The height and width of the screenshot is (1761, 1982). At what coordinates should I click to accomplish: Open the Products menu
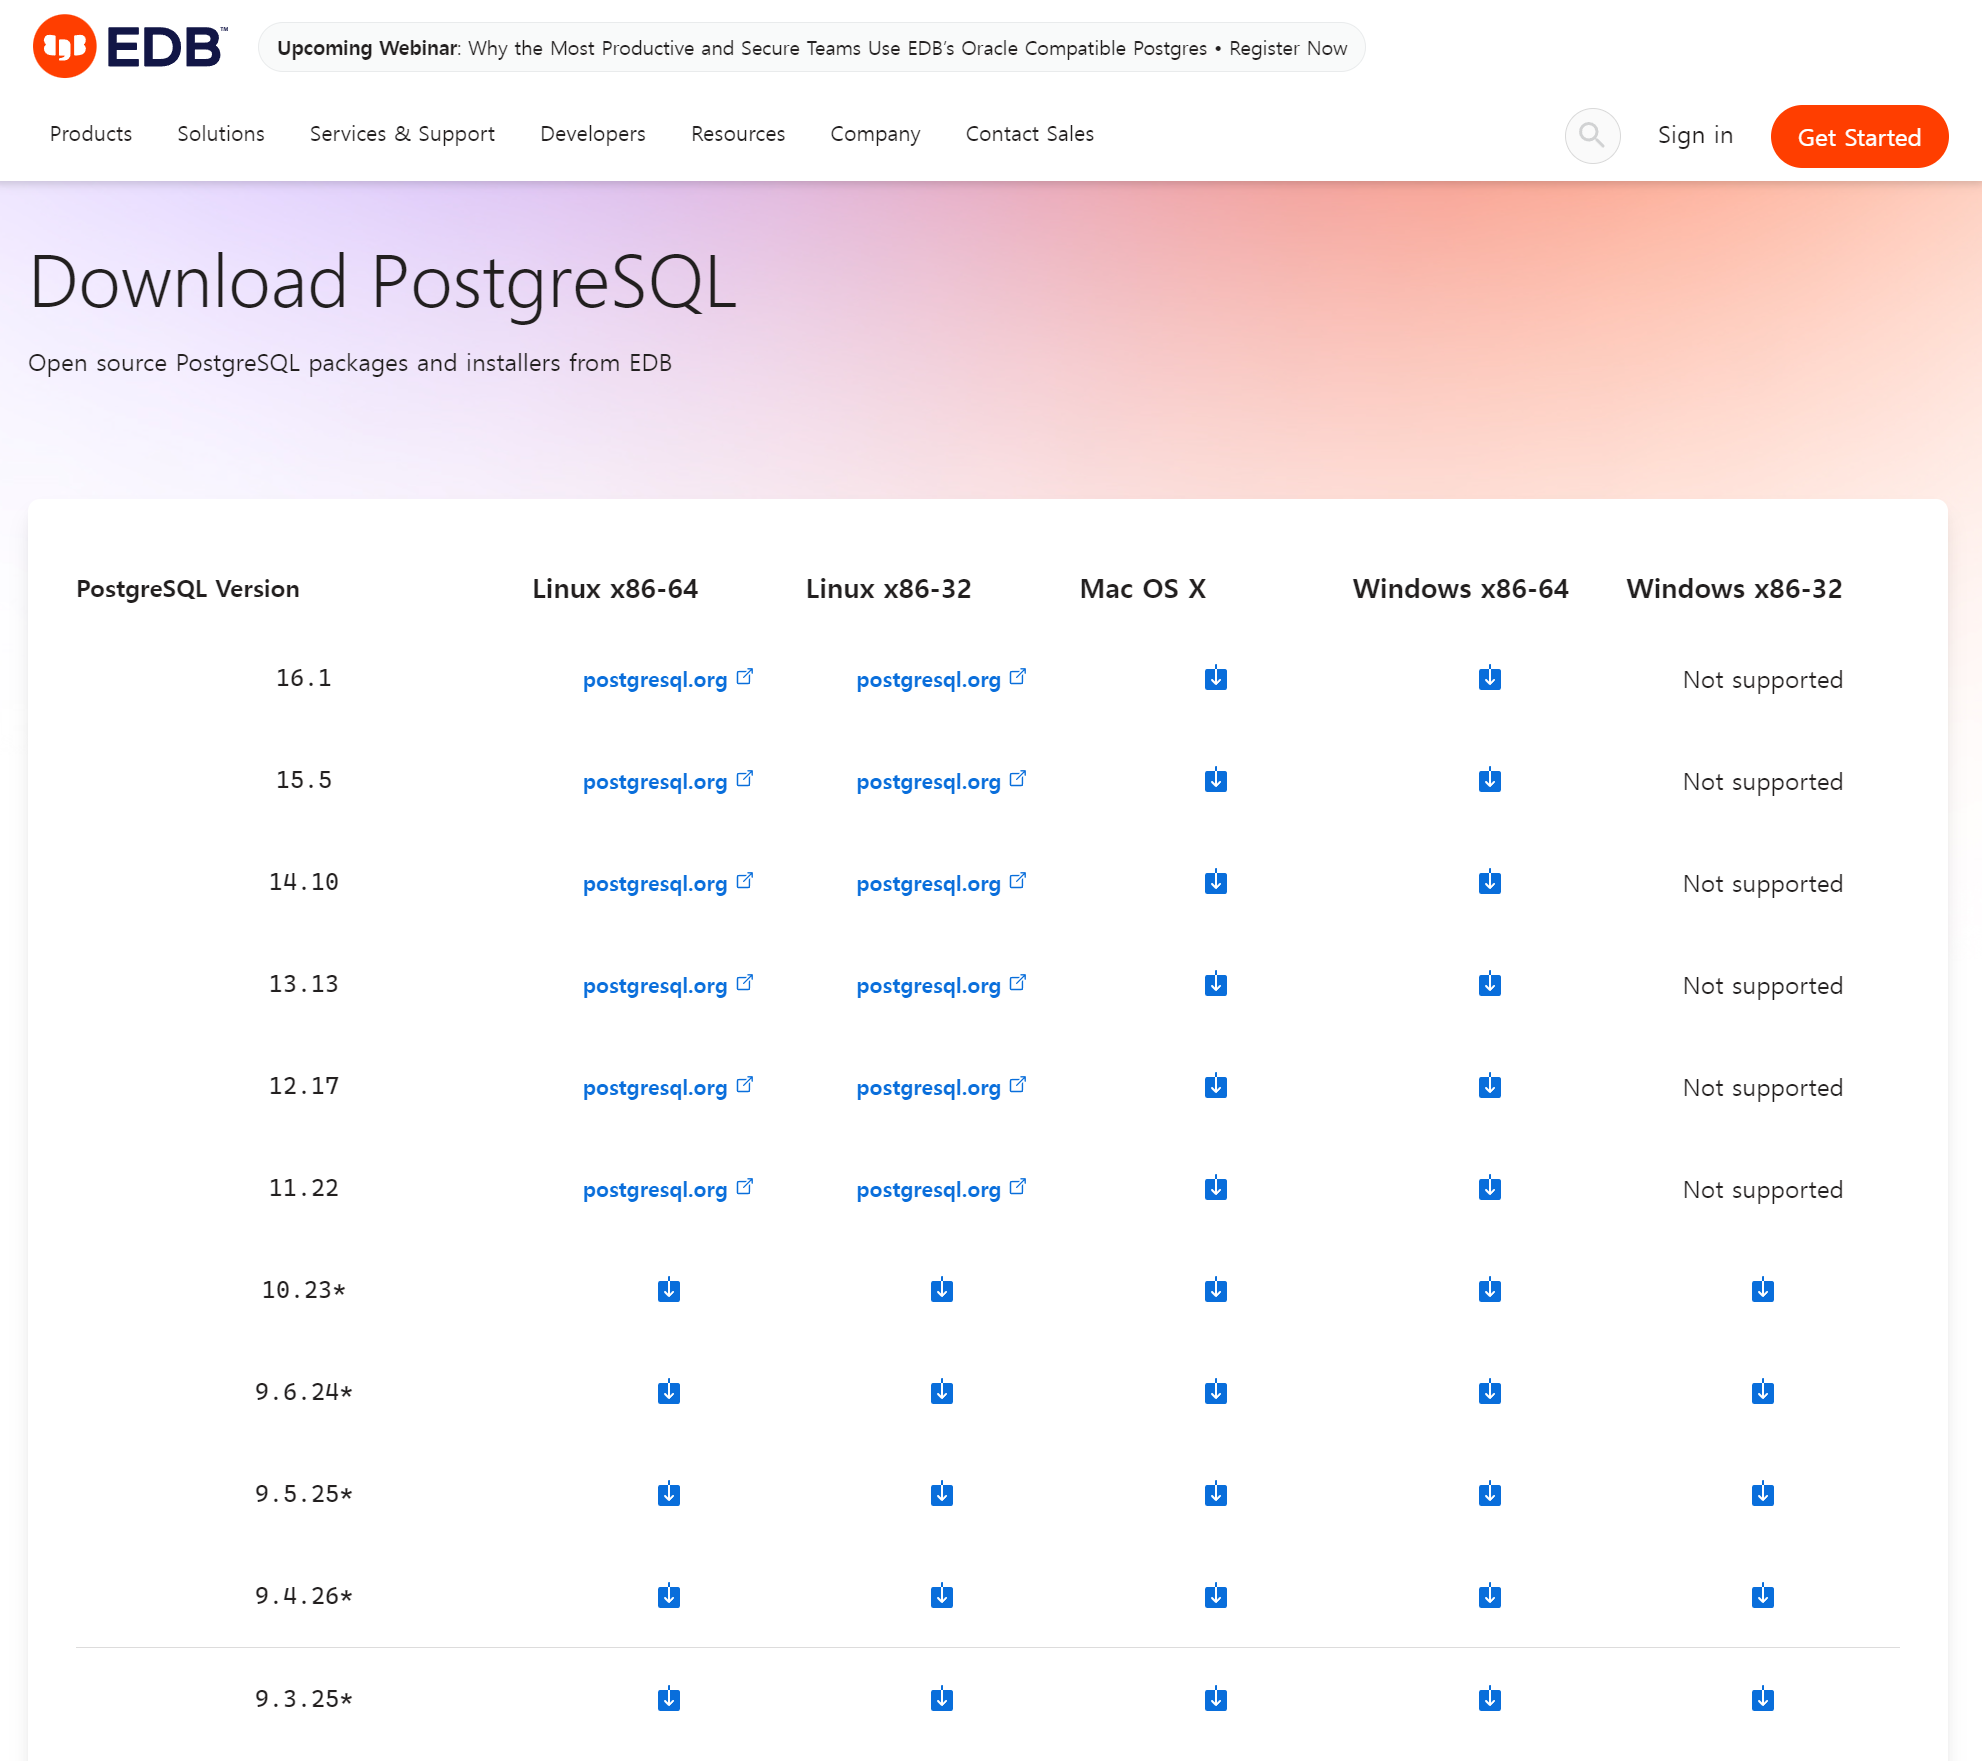pyautogui.click(x=91, y=134)
